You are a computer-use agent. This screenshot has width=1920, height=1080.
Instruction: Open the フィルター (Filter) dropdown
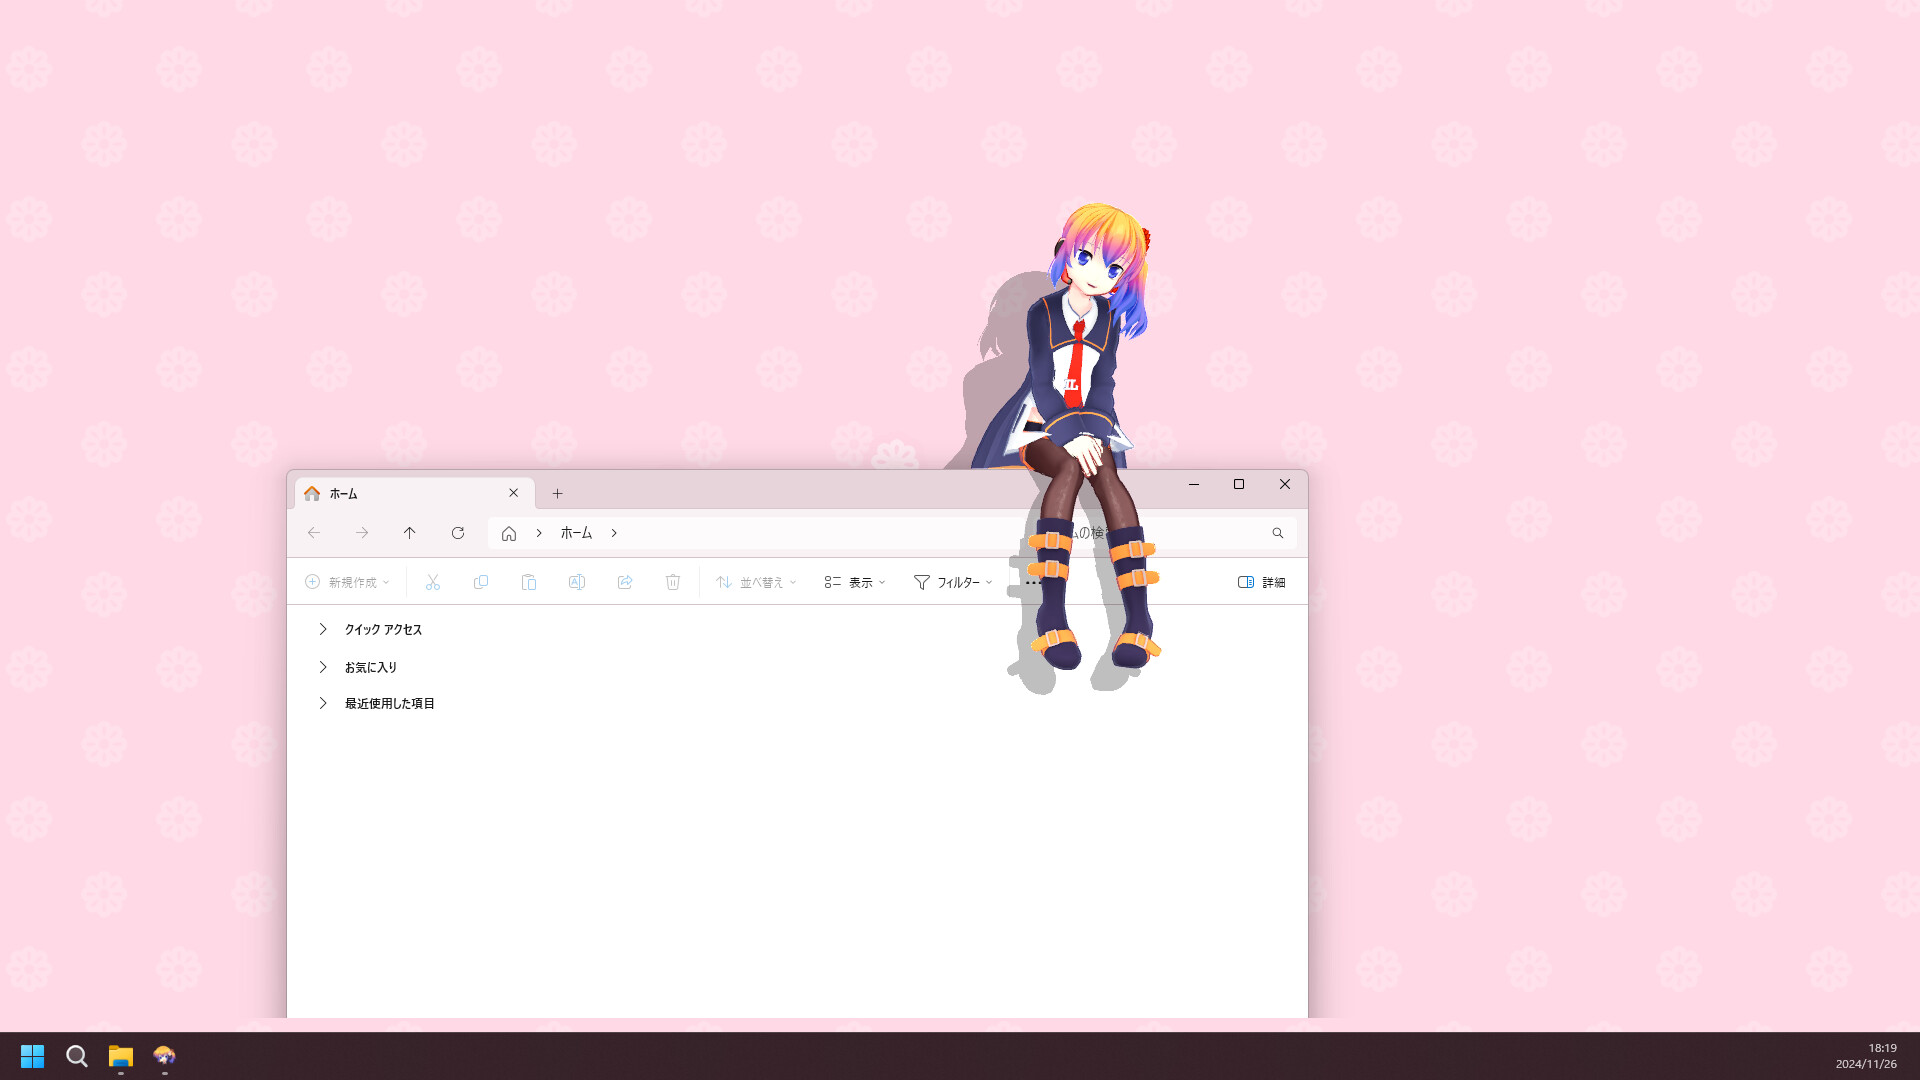(951, 581)
